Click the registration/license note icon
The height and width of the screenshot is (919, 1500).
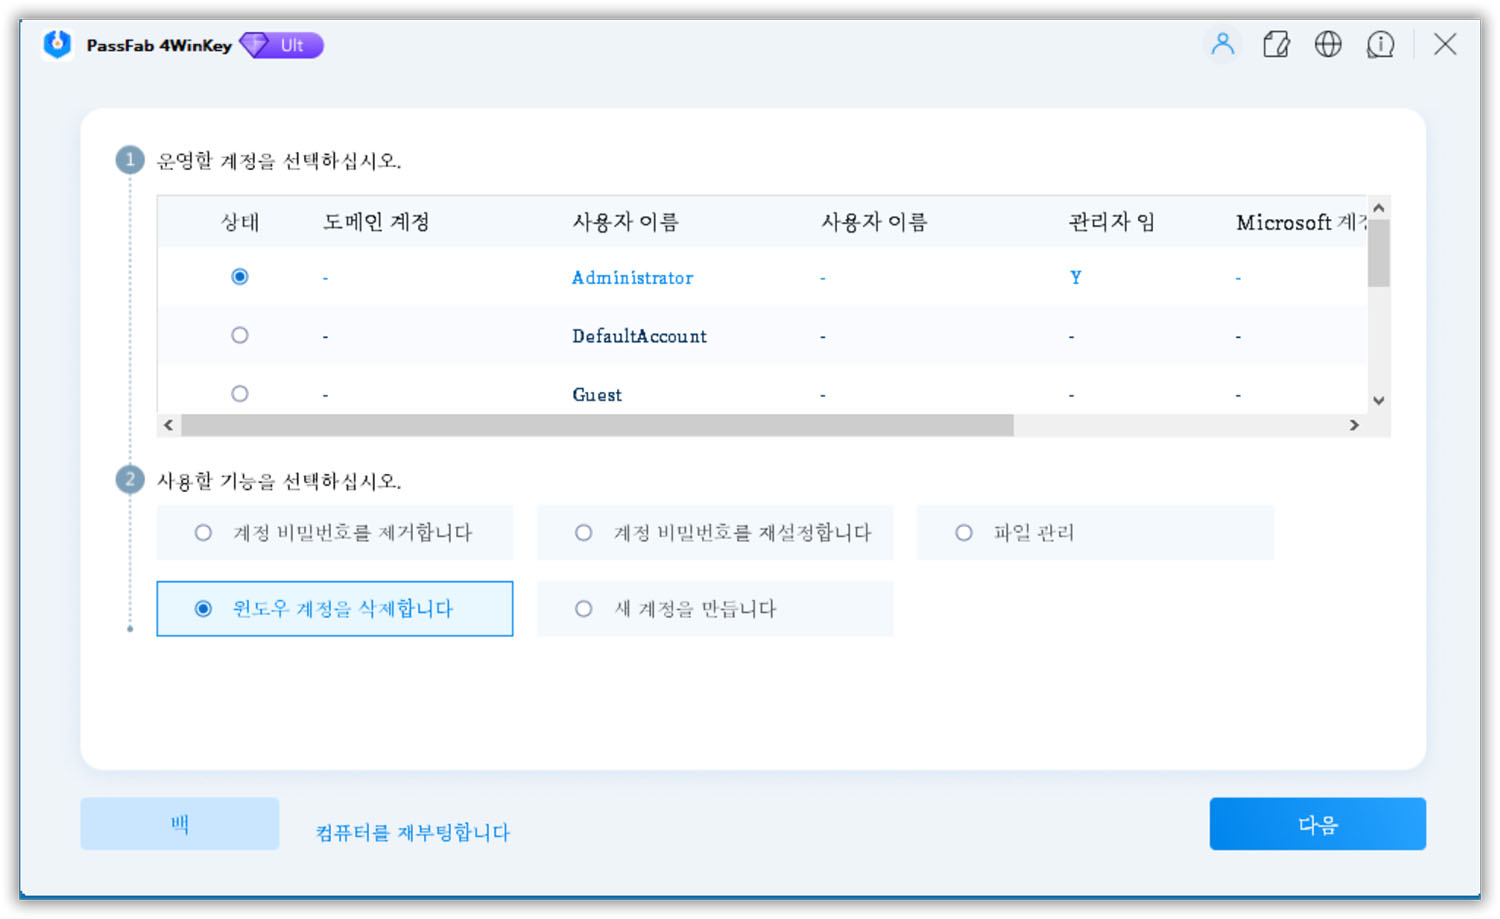tap(1276, 44)
